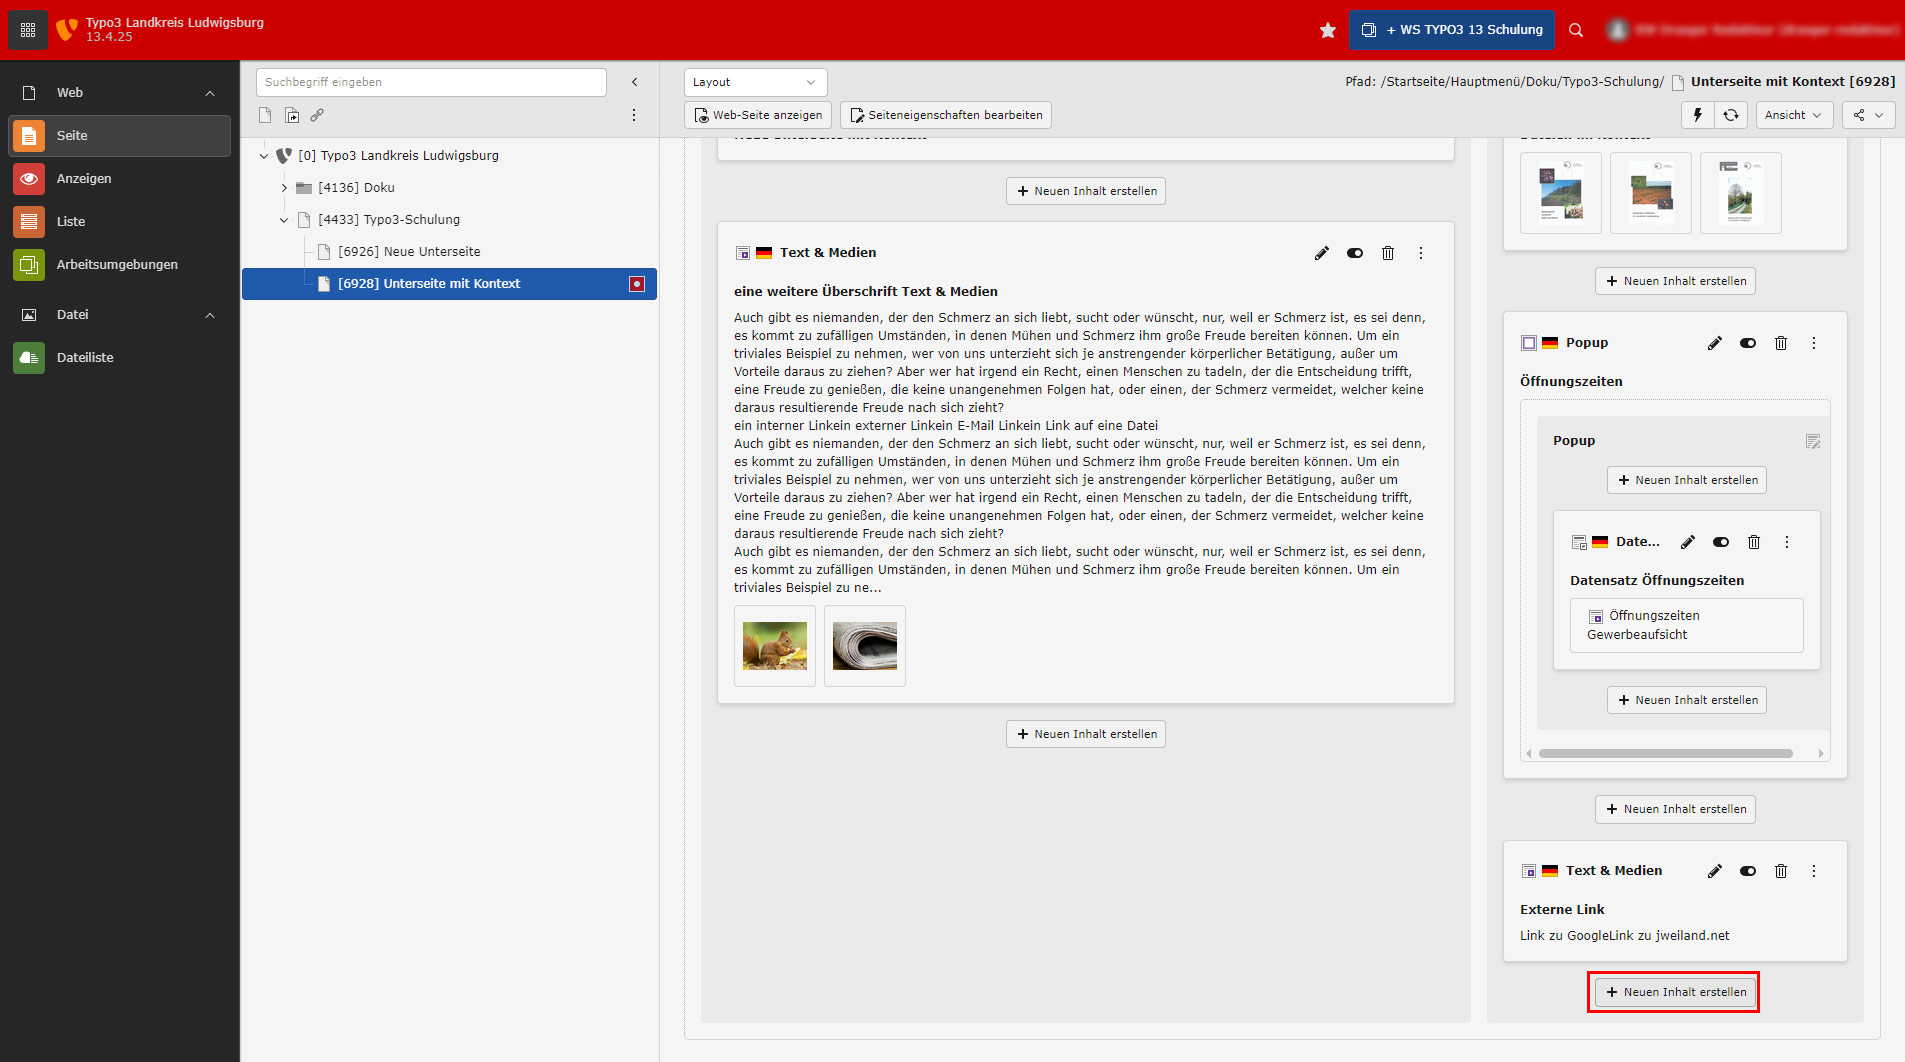Open the Layout dropdown
Screen dimensions: 1905x1062
(755, 82)
